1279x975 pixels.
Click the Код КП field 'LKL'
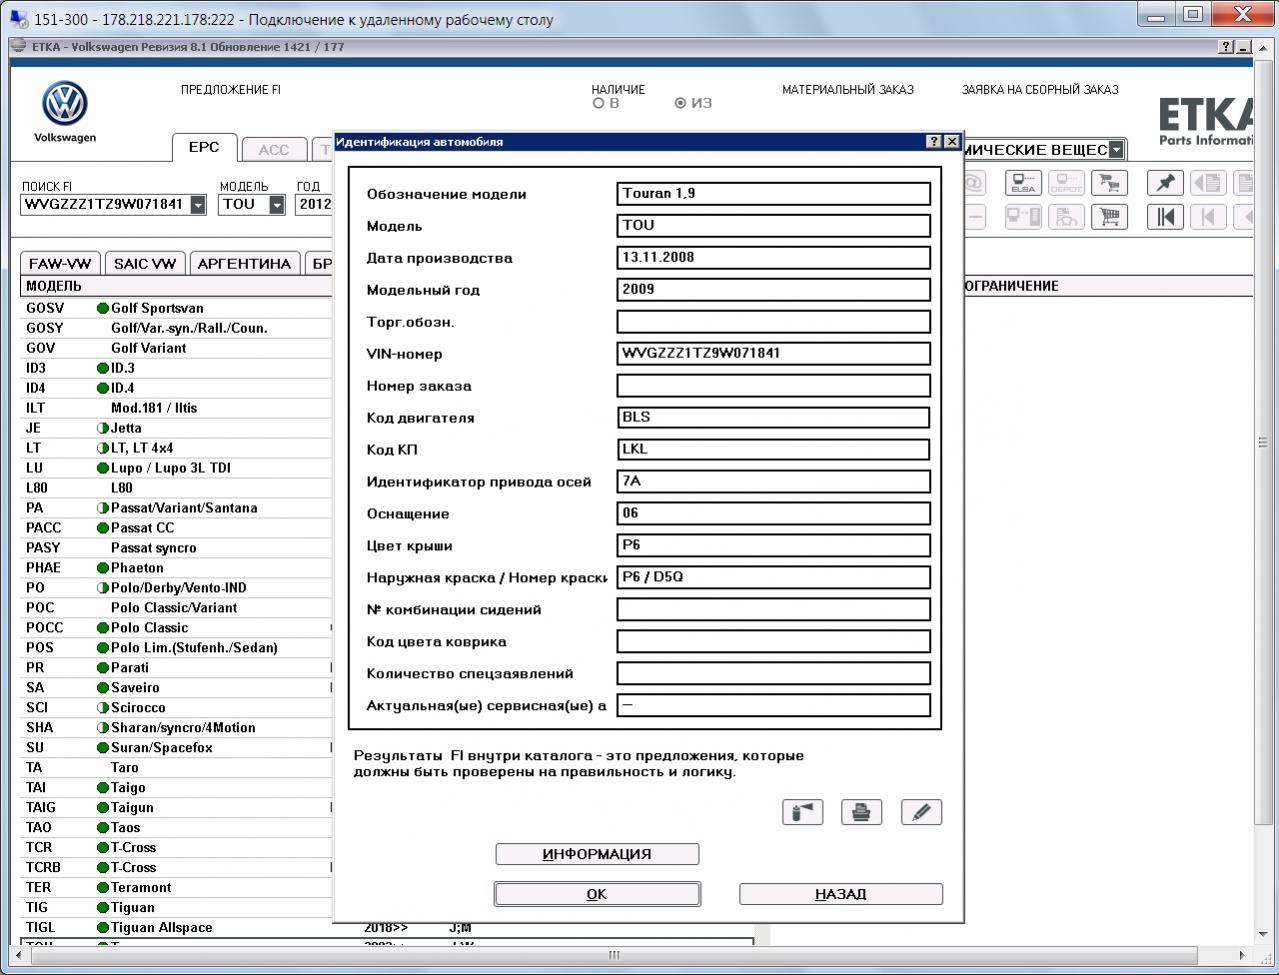(774, 450)
